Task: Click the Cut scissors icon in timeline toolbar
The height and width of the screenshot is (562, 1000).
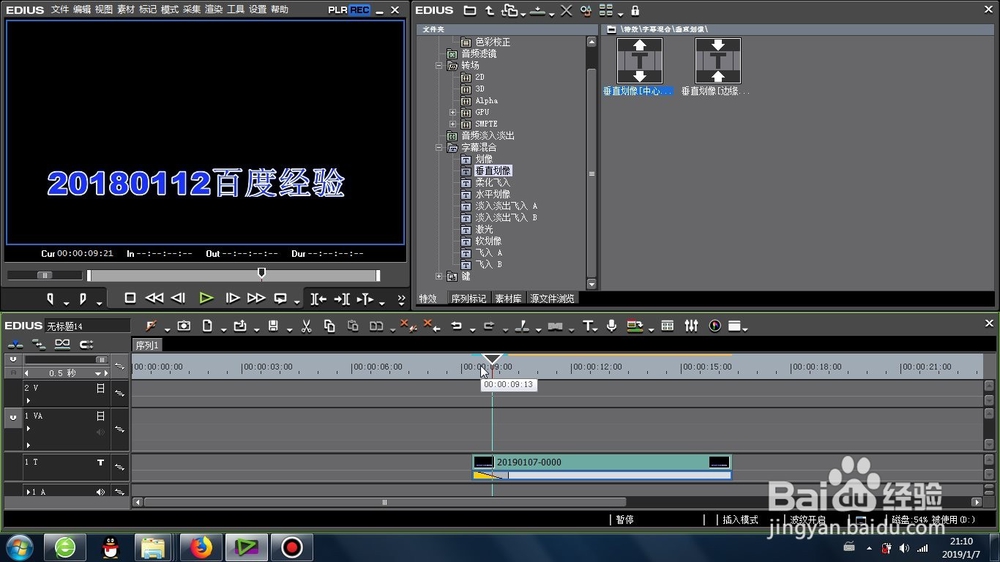Action: pyautogui.click(x=306, y=326)
